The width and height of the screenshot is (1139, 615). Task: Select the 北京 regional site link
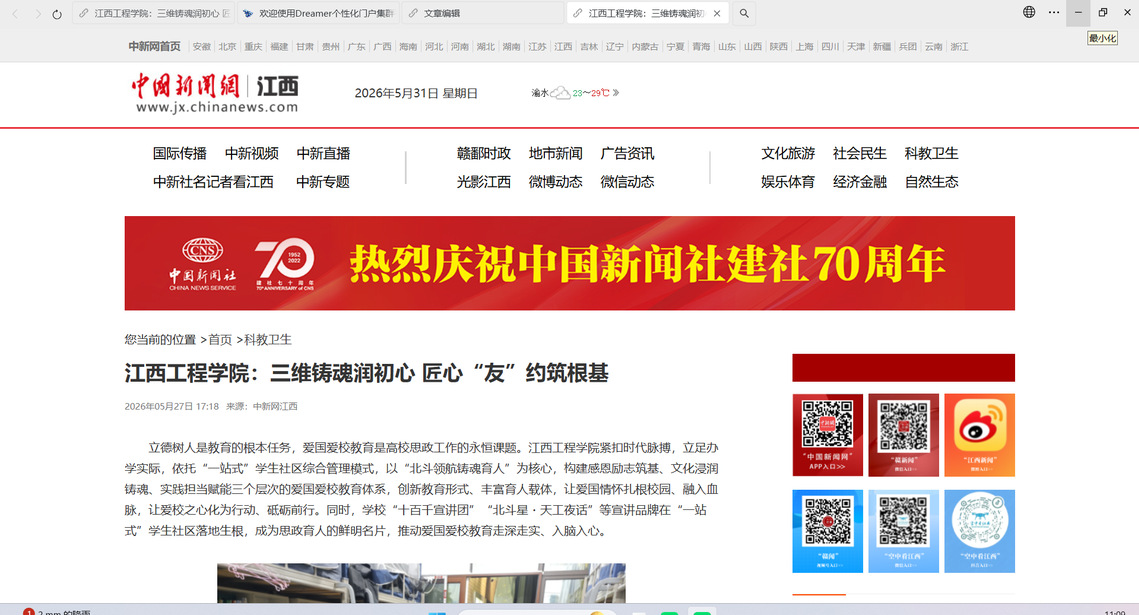pyautogui.click(x=227, y=46)
